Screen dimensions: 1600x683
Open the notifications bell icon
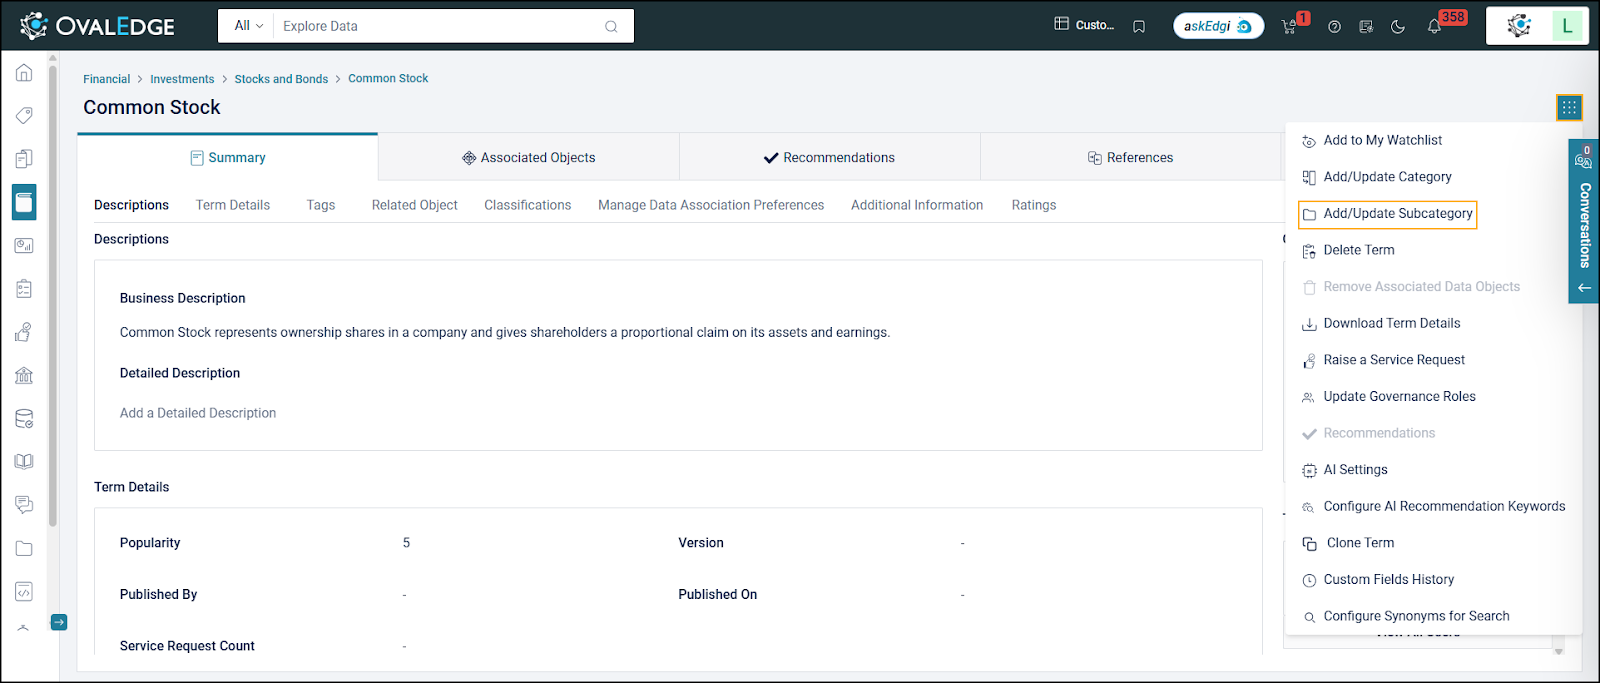click(1434, 27)
